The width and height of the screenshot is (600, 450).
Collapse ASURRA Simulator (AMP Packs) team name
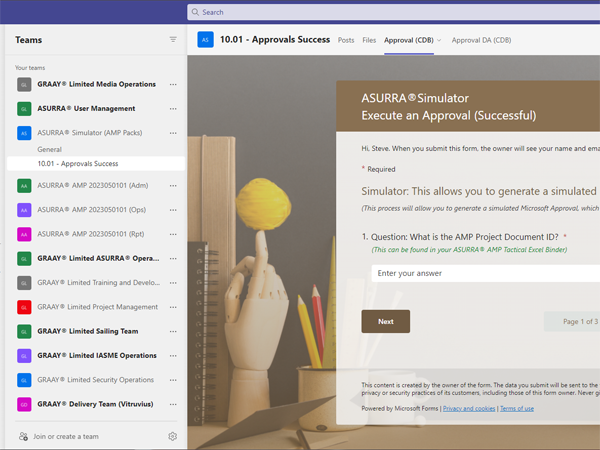point(90,133)
